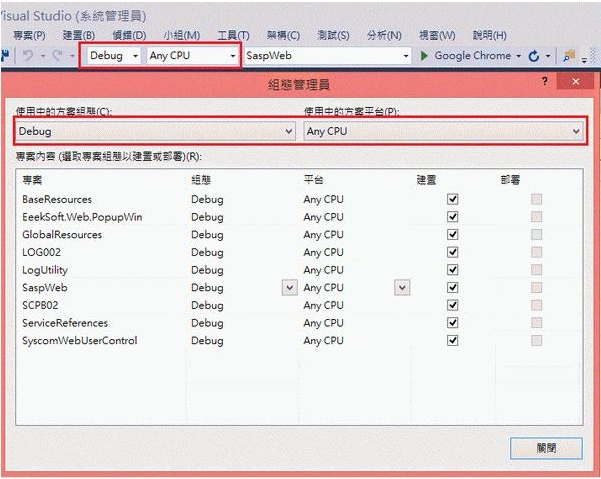Screen dimensions: 601x479
Task: Open the 測試(S) menu
Action: click(x=333, y=36)
